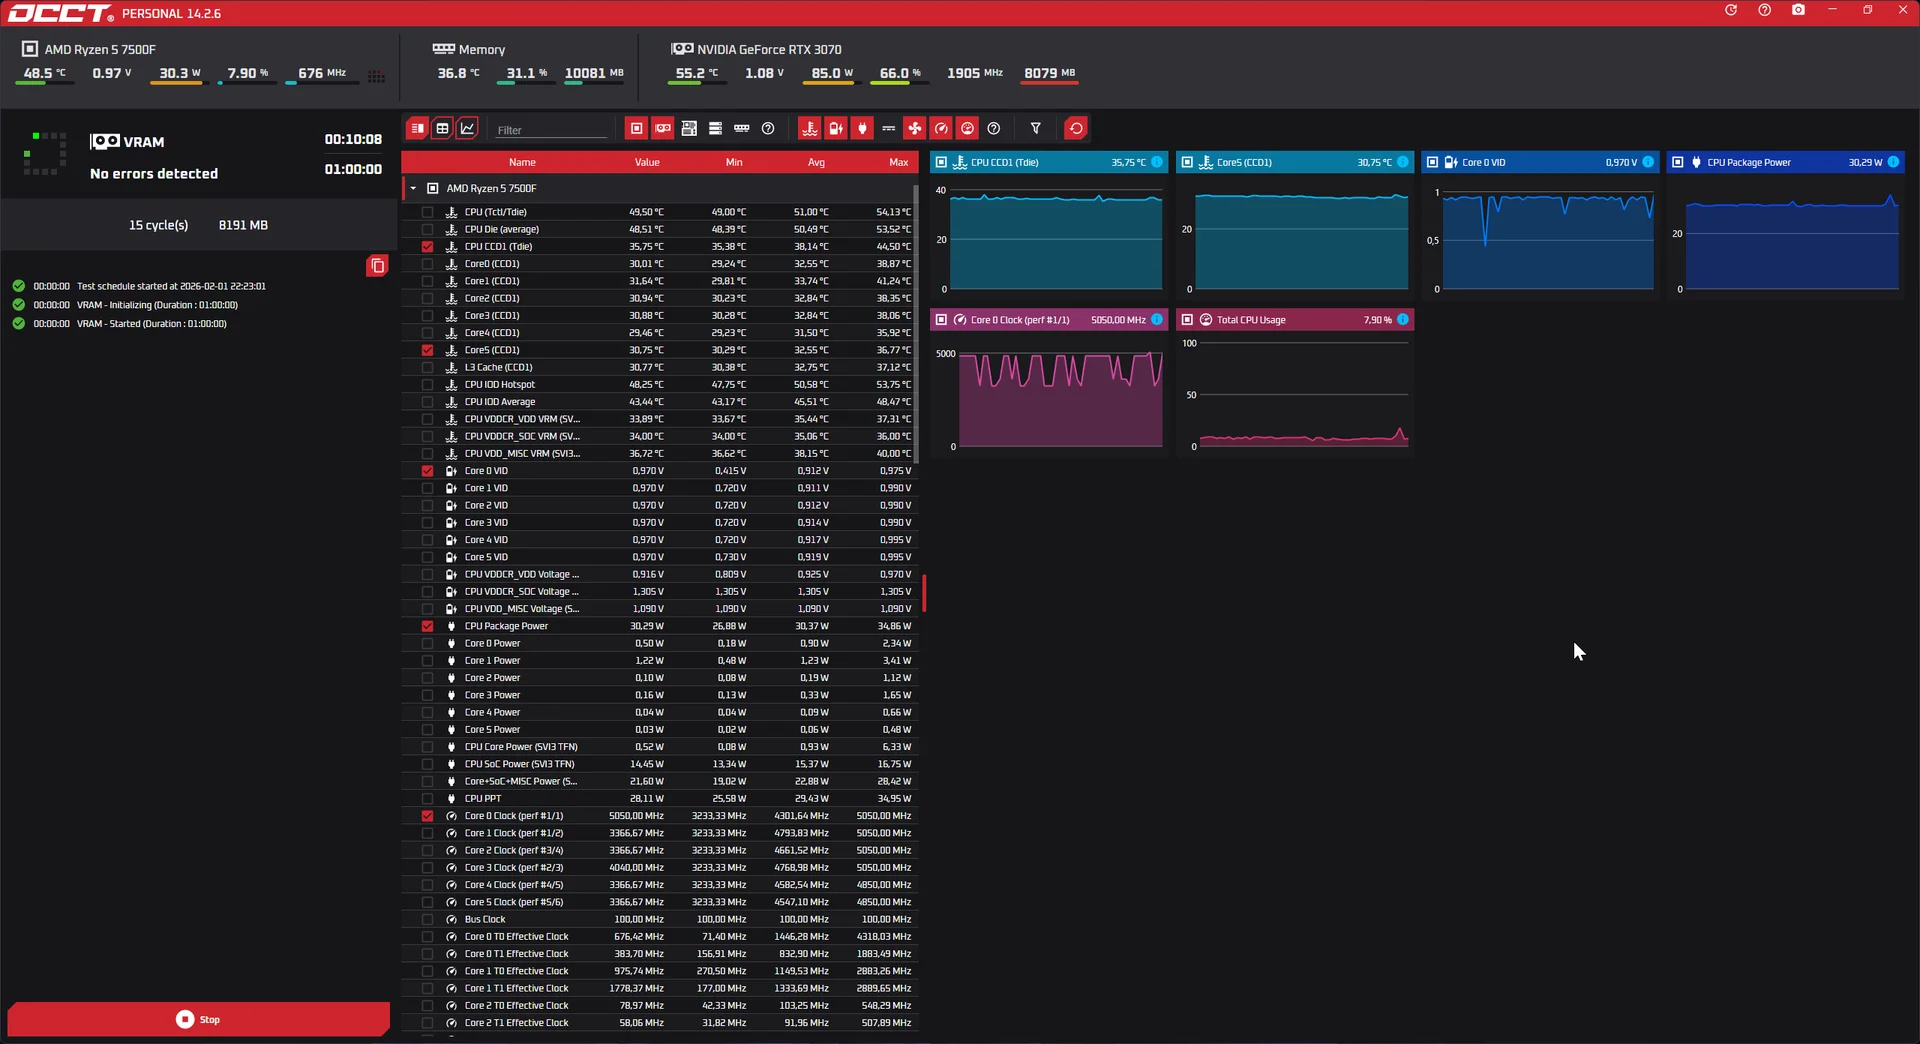The image size is (1920, 1044).
Task: Switch to the list-and-graph split view
Action: coord(417,128)
